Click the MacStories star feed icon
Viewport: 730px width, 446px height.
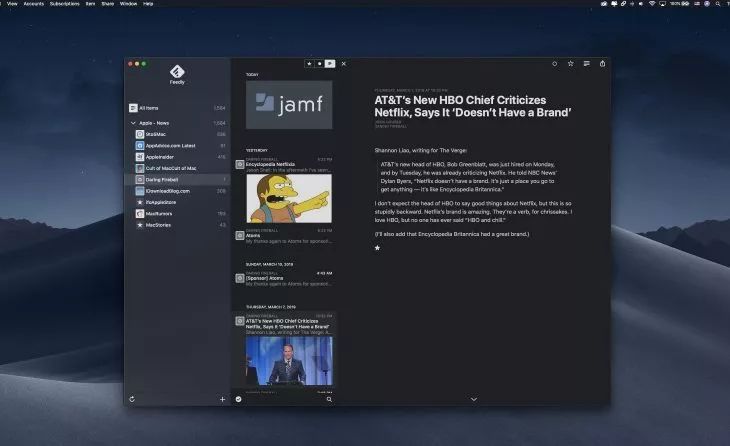point(140,225)
